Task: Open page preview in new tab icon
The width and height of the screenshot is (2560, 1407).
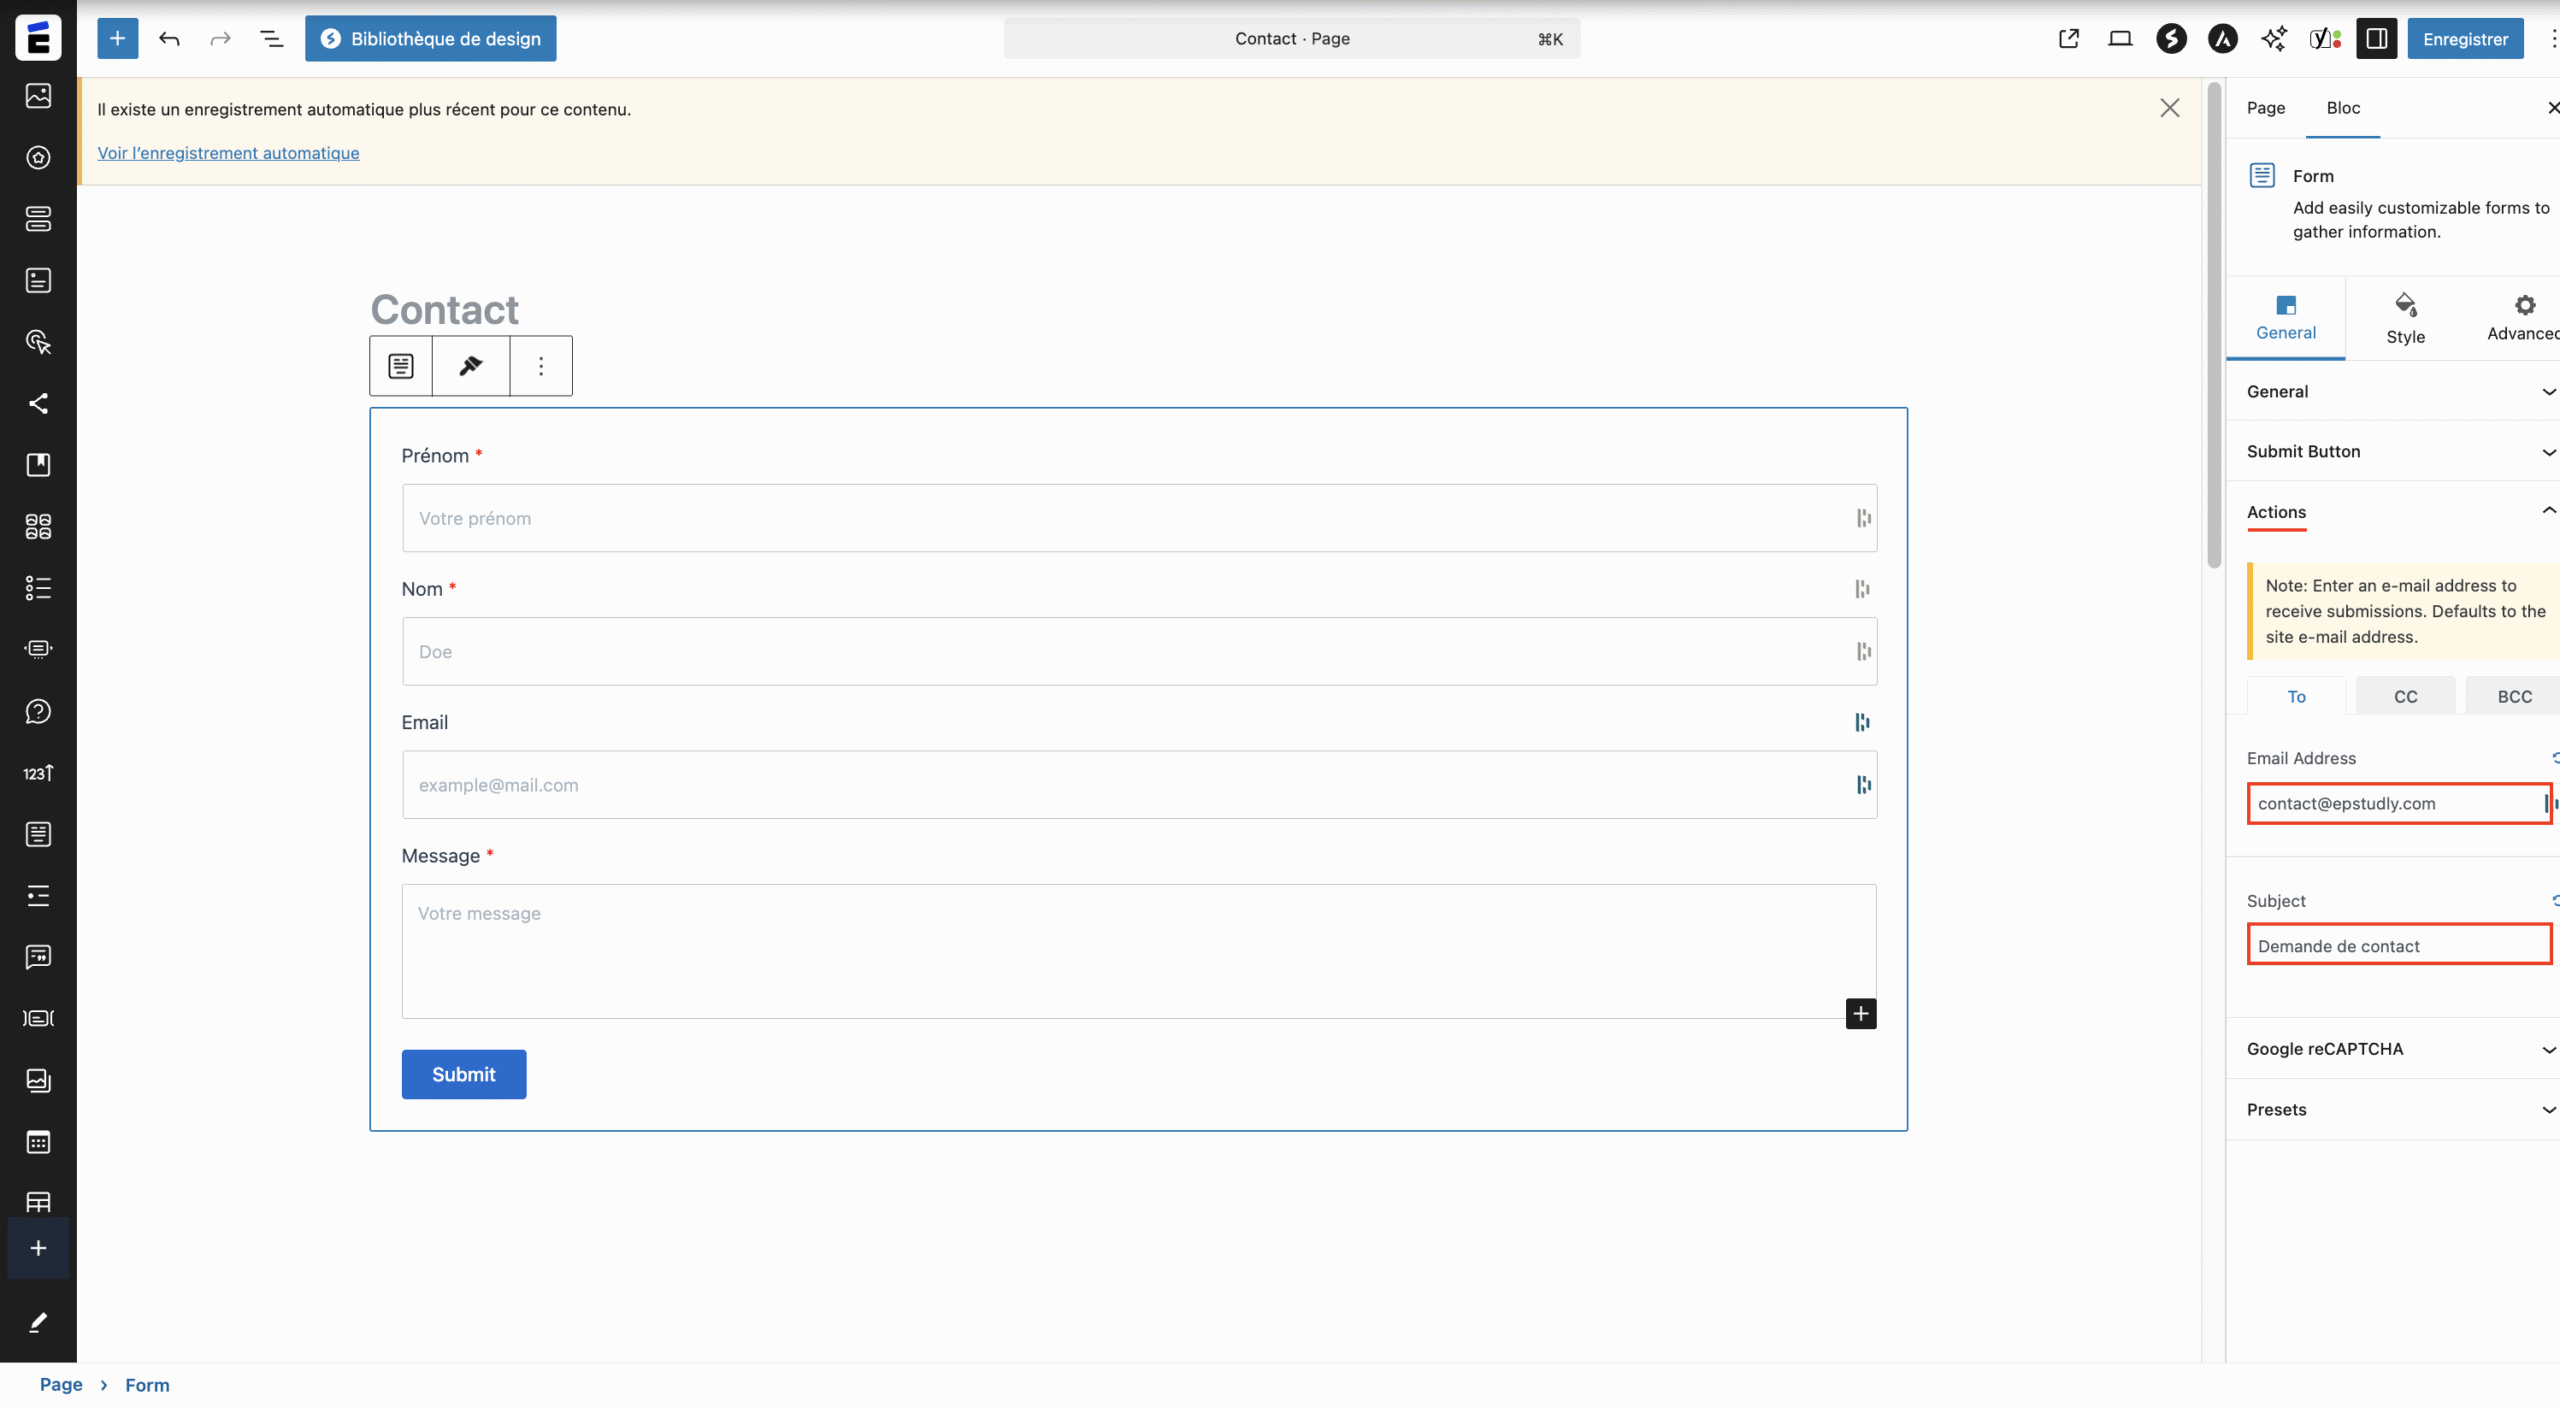Action: [2069, 39]
